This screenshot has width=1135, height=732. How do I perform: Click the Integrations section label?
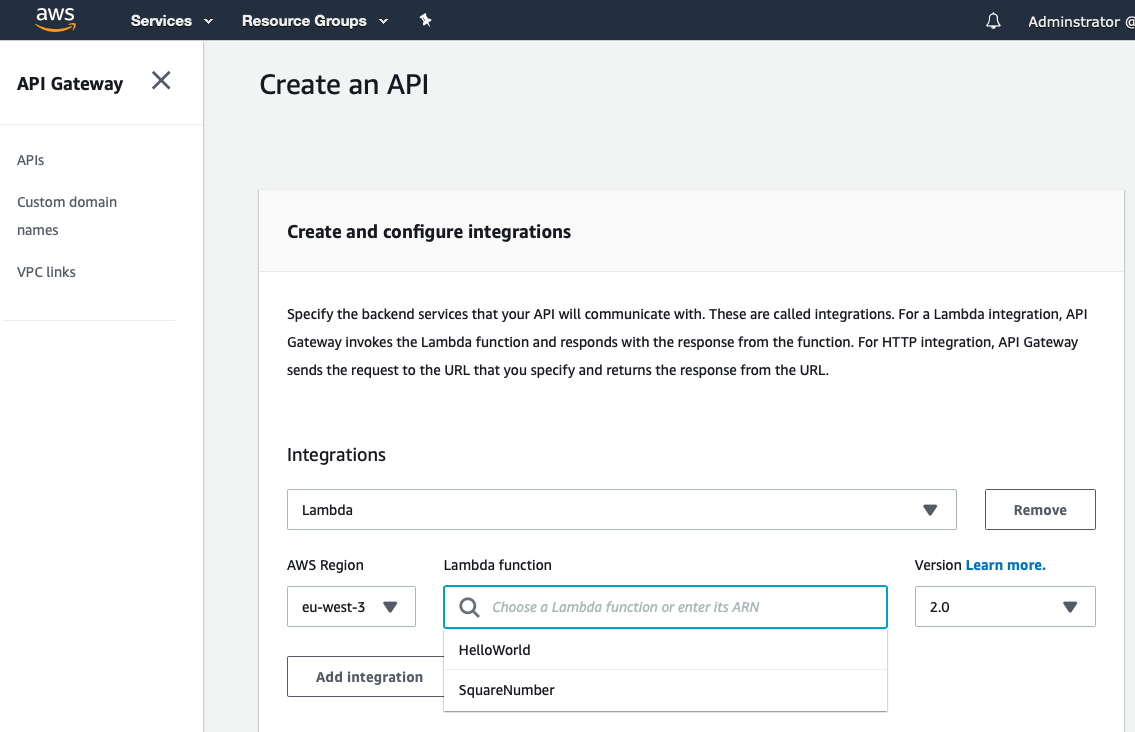[336, 455]
